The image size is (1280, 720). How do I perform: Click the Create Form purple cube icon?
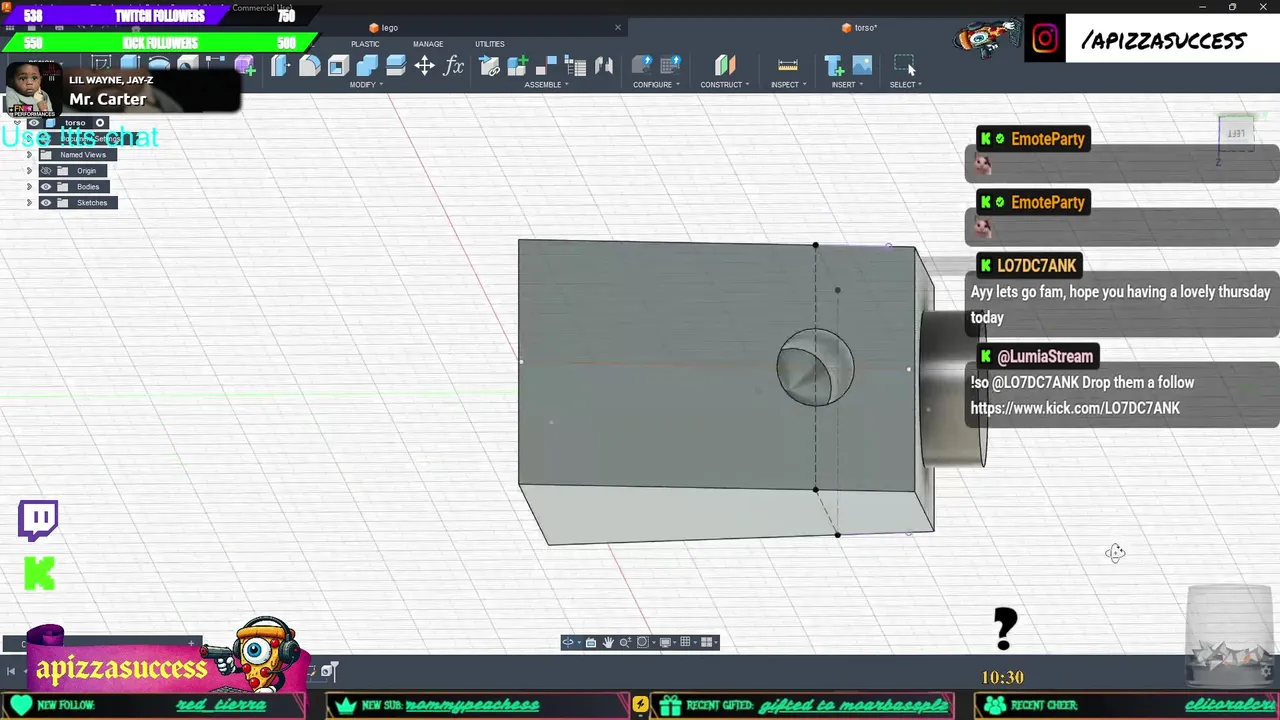point(245,66)
